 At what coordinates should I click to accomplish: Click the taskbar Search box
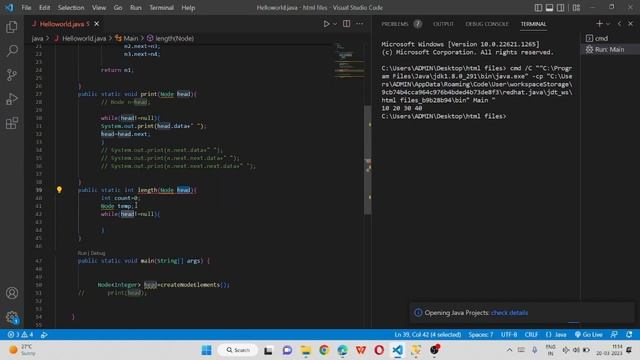click(238, 350)
